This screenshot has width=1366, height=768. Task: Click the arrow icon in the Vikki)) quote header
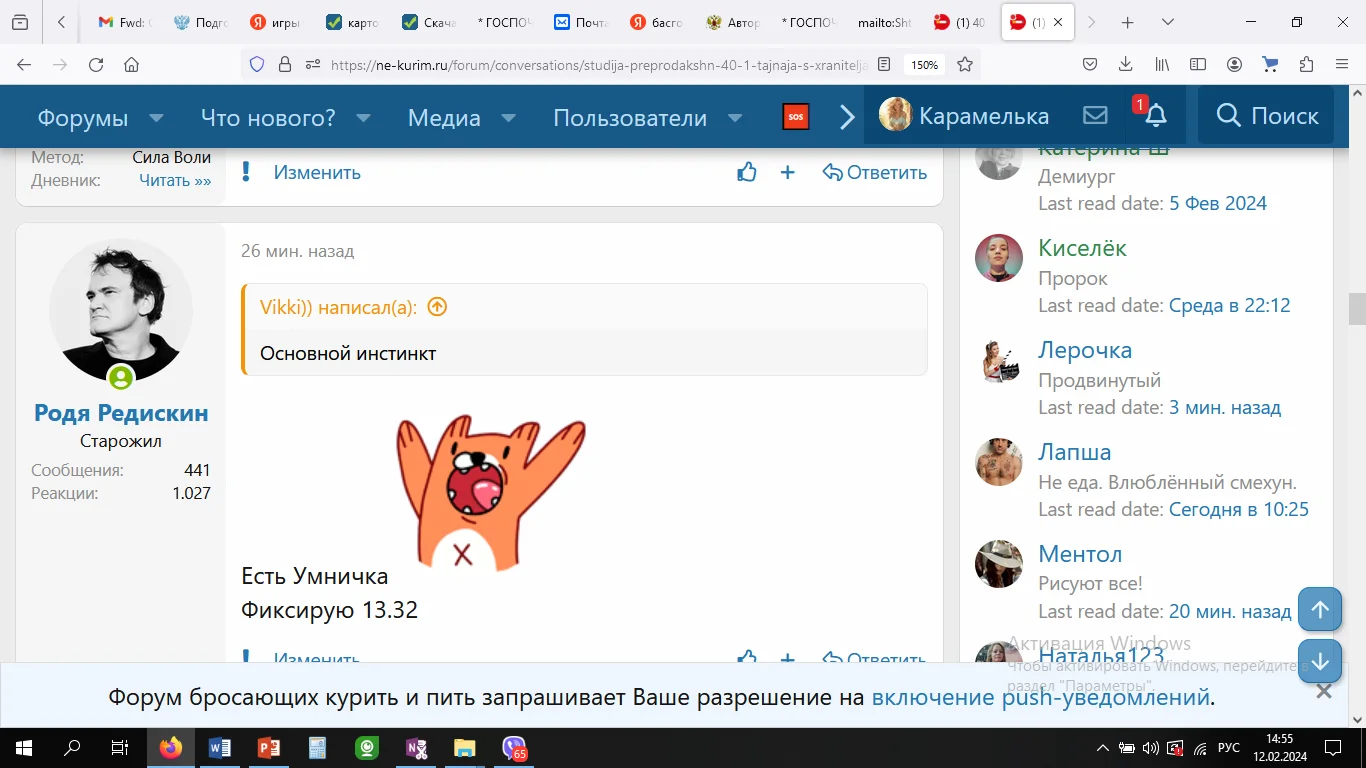(x=436, y=307)
